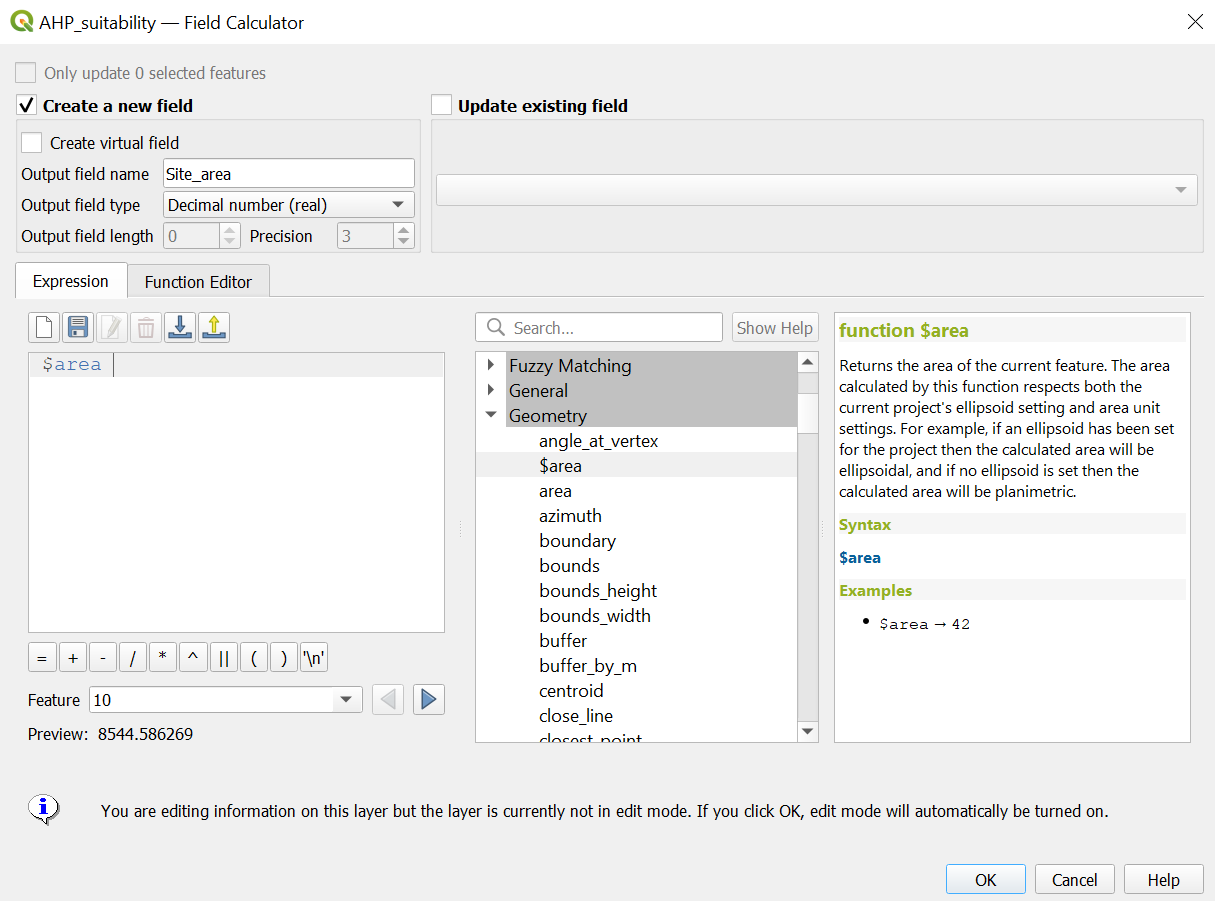Click the OK button
This screenshot has height=901, width=1215.
[985, 880]
